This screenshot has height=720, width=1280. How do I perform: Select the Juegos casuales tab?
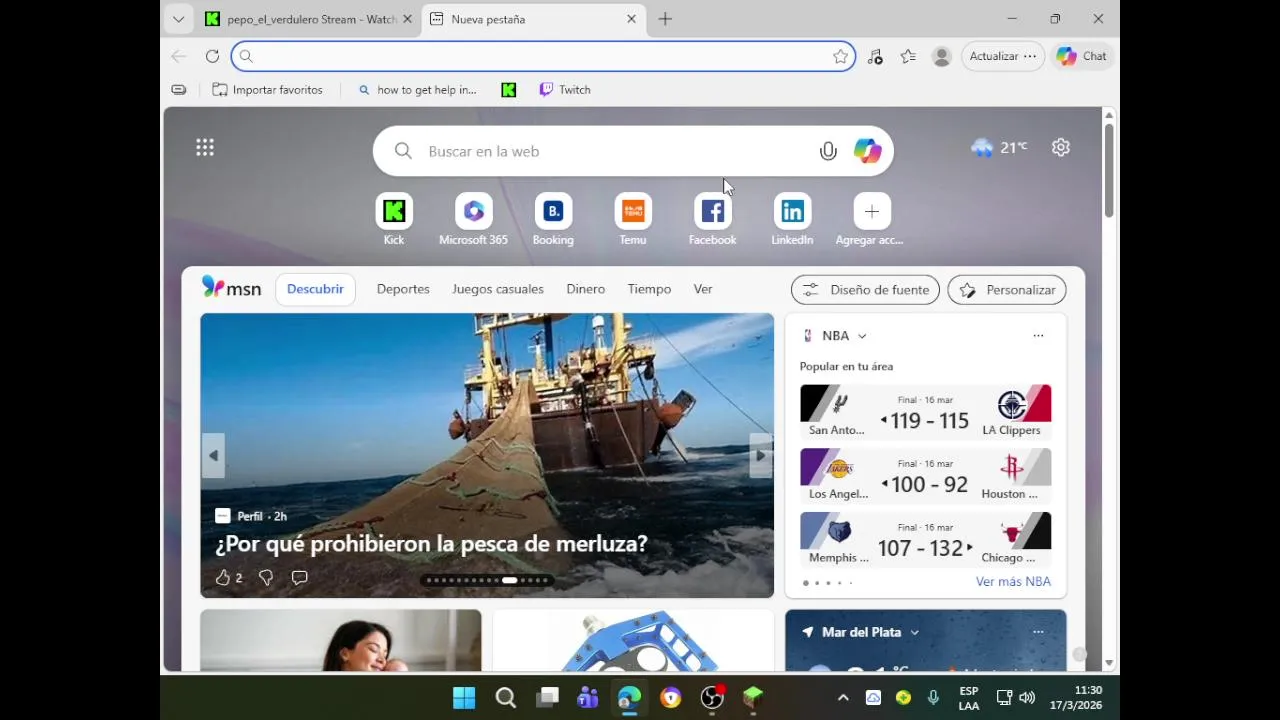coord(498,289)
